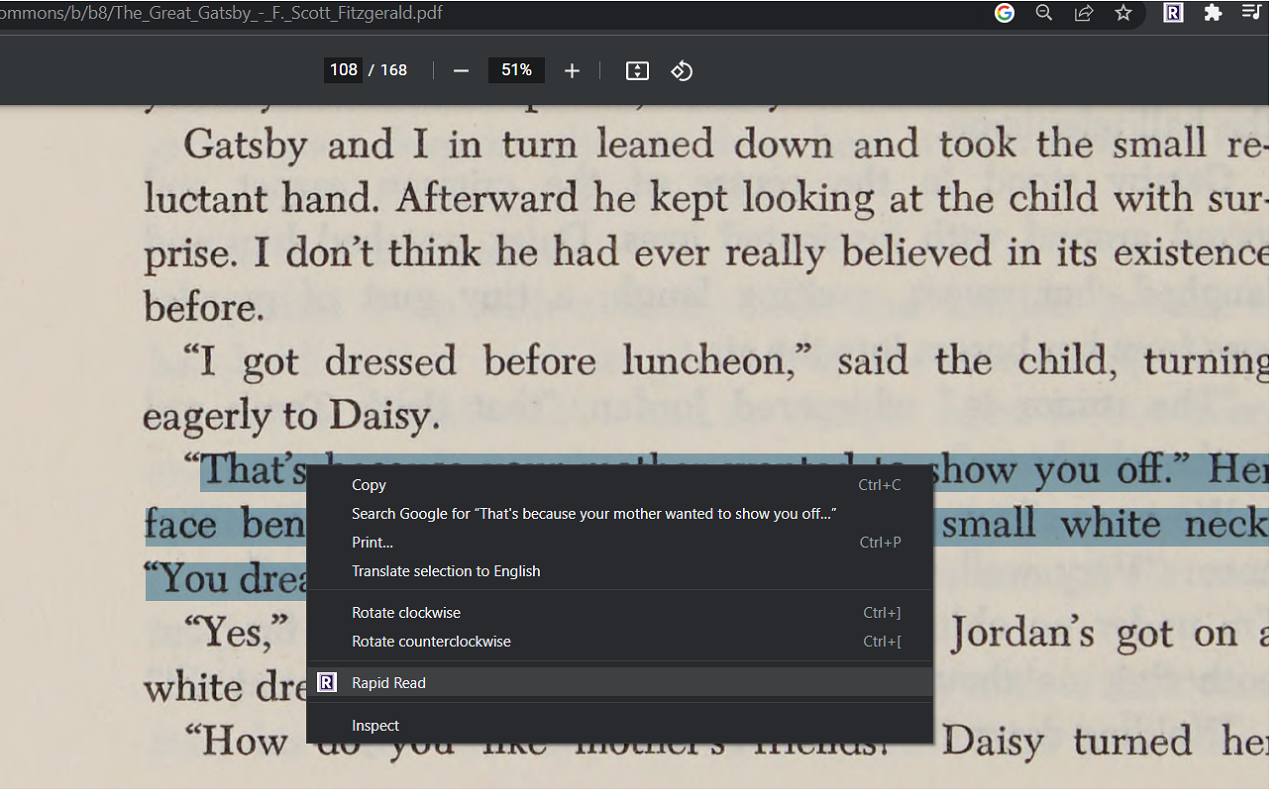Click the fit to page icon
Screen dimensions: 1280x800
click(637, 71)
